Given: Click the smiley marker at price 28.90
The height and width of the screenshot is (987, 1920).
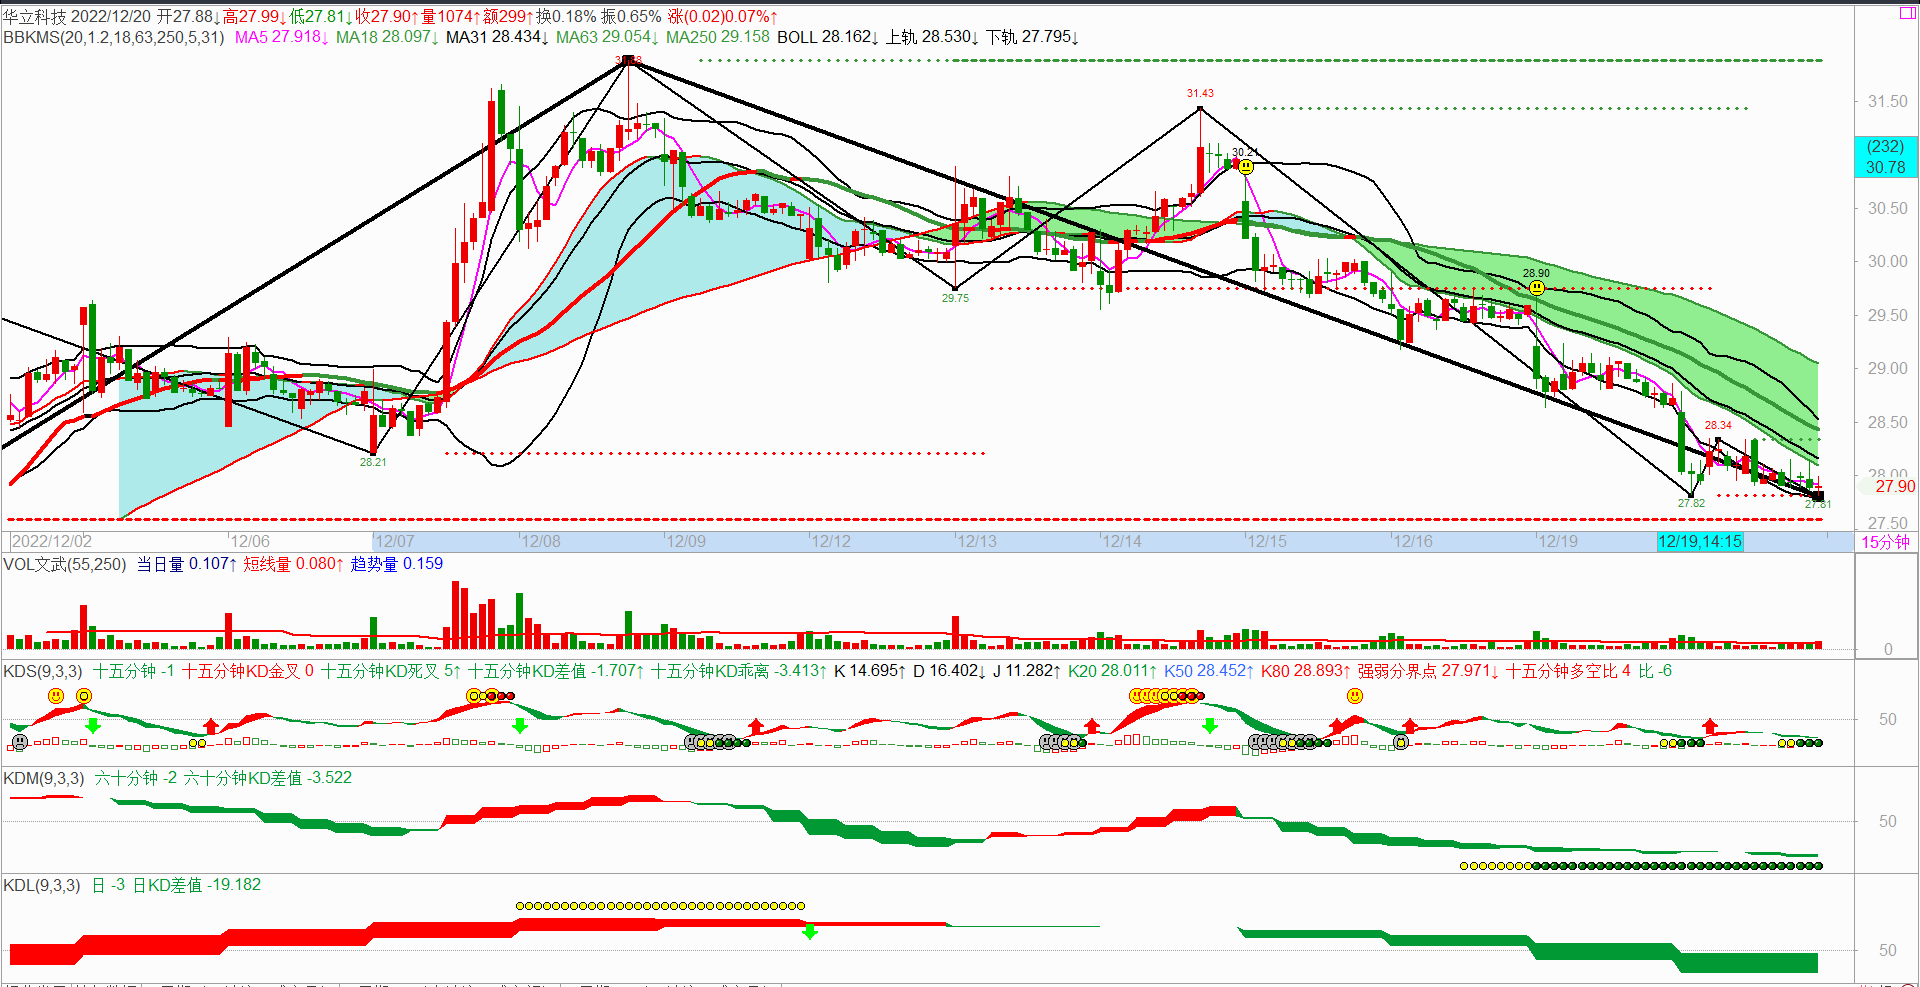Looking at the screenshot, I should coord(1537,288).
